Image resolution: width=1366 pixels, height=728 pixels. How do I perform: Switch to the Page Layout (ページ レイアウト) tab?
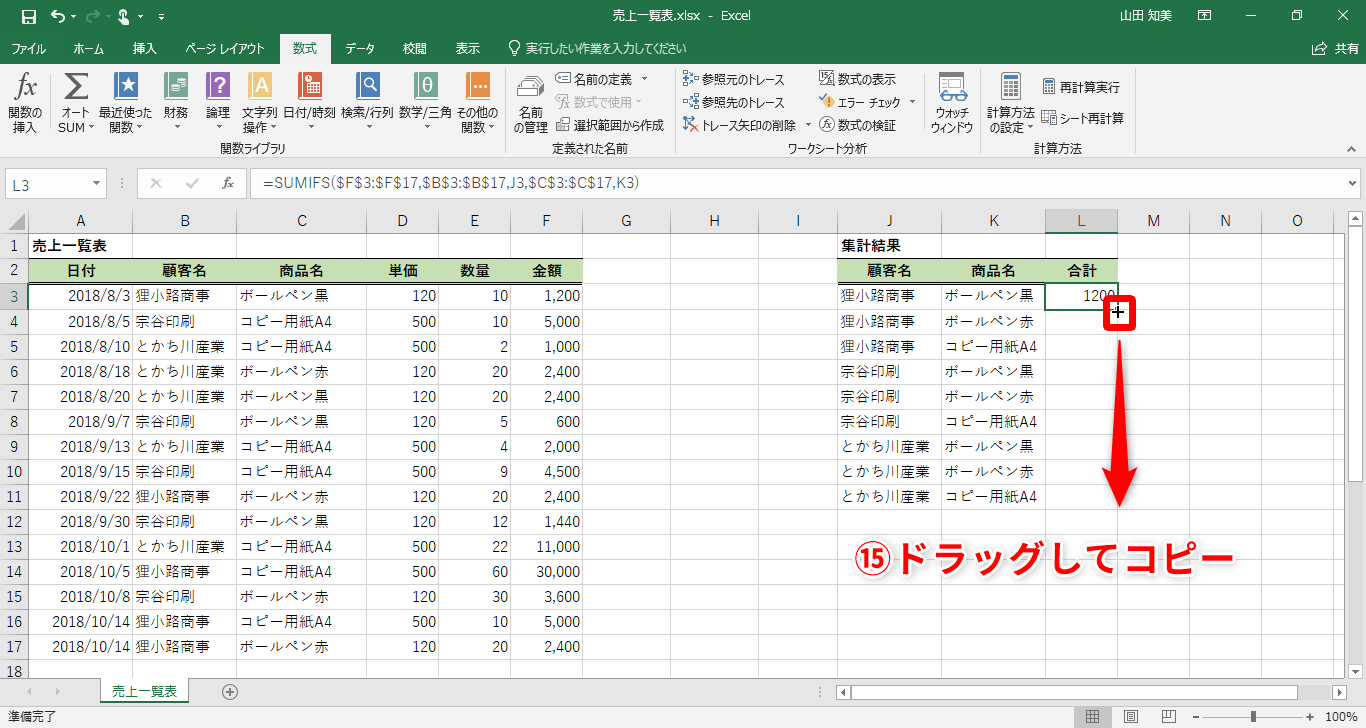[225, 48]
